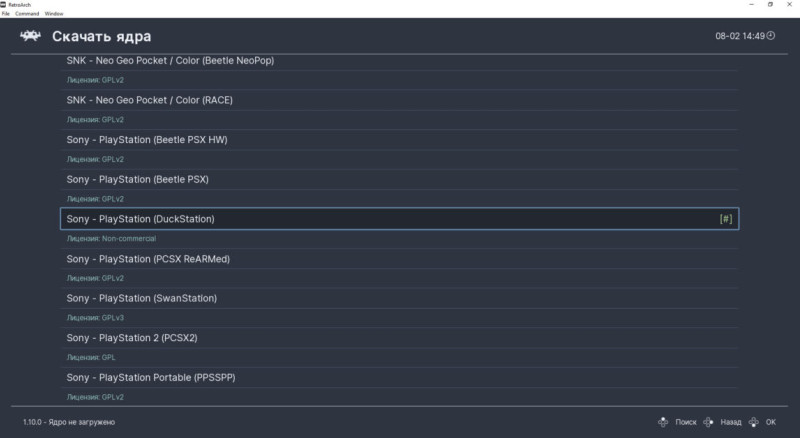The height and width of the screenshot is (438, 800).
Task: Click the RetroArch invader logo icon
Action: pos(30,36)
